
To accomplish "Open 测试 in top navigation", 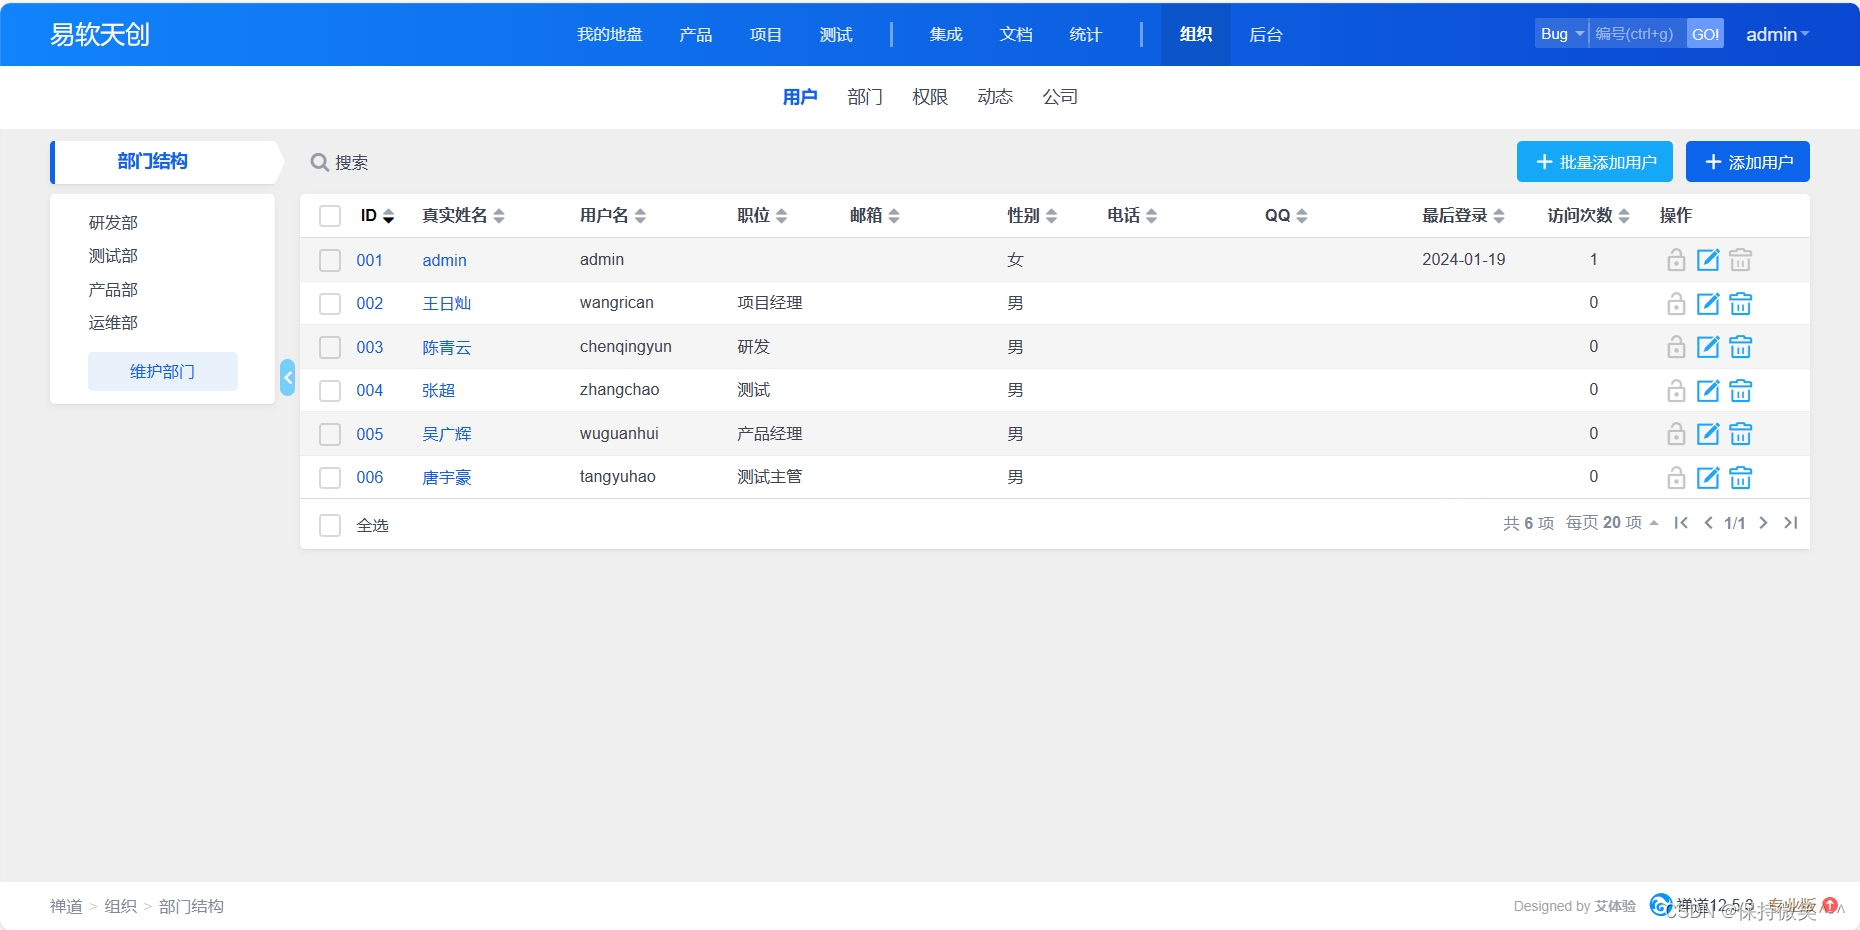I will [836, 34].
